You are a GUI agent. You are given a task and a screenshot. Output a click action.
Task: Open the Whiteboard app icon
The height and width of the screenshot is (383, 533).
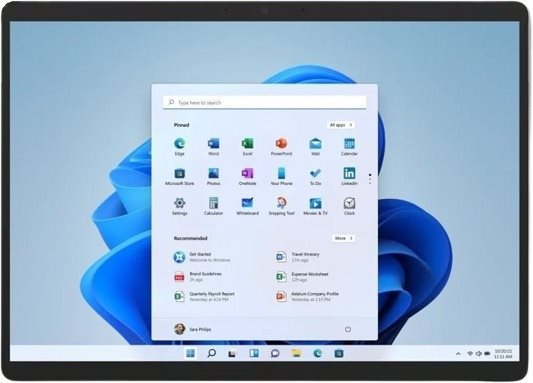pyautogui.click(x=247, y=206)
